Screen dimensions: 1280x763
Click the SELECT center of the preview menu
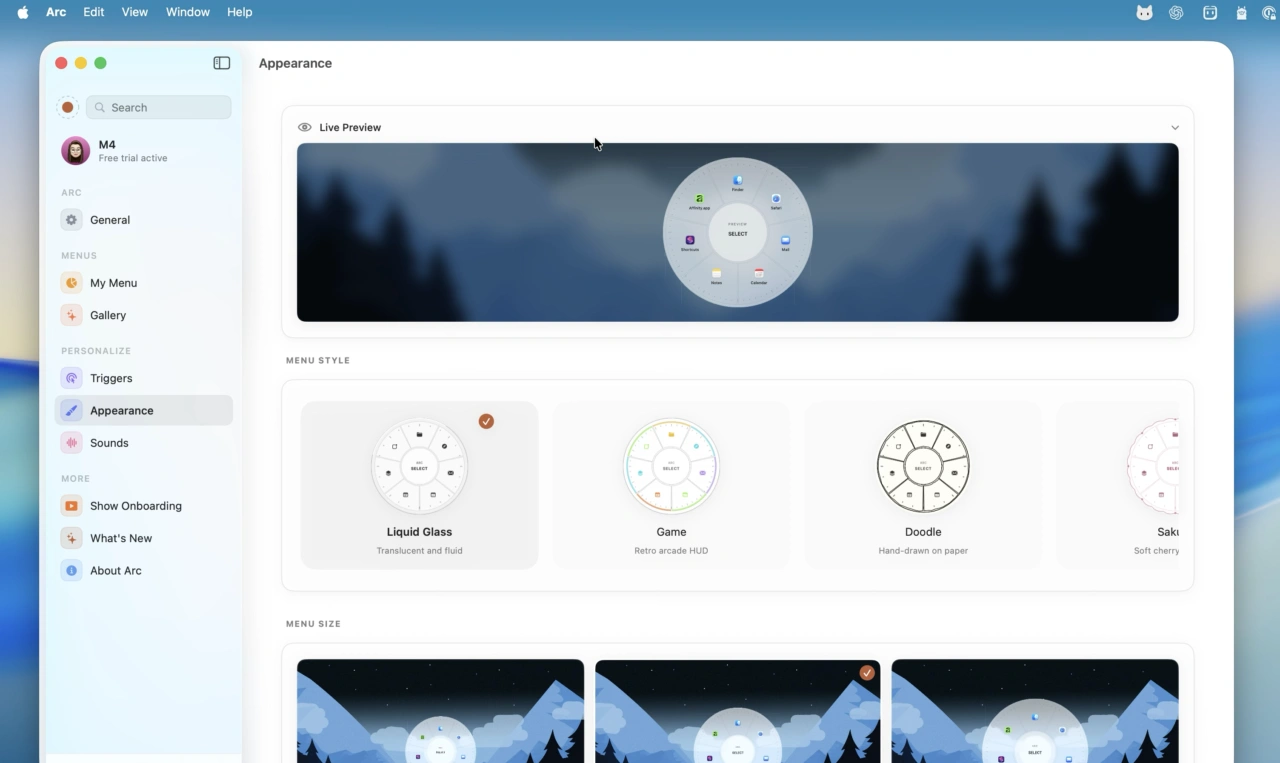tap(738, 233)
